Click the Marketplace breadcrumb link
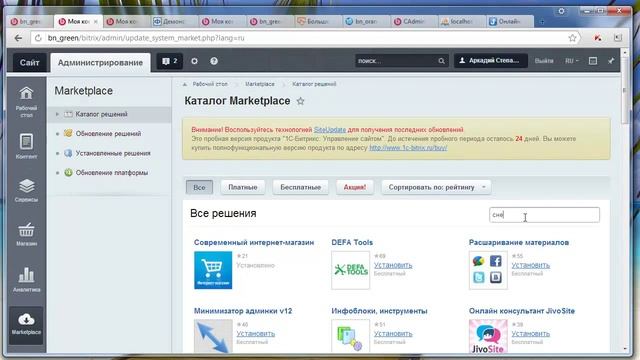 click(x=260, y=84)
